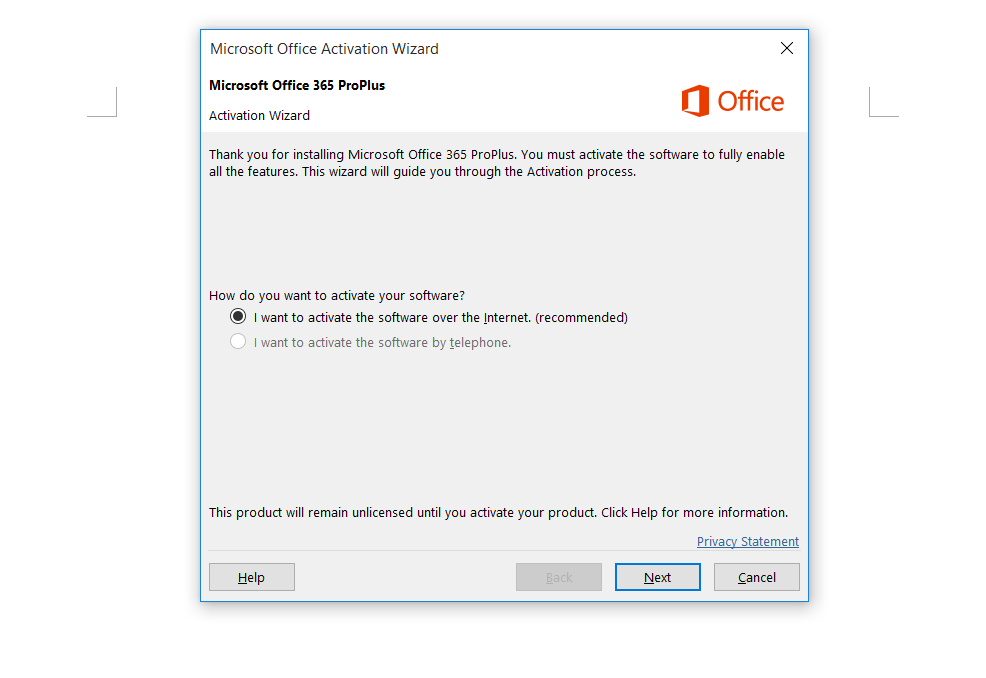
Task: Click the Microsoft Office Activation Wizard title
Action: tap(323, 48)
